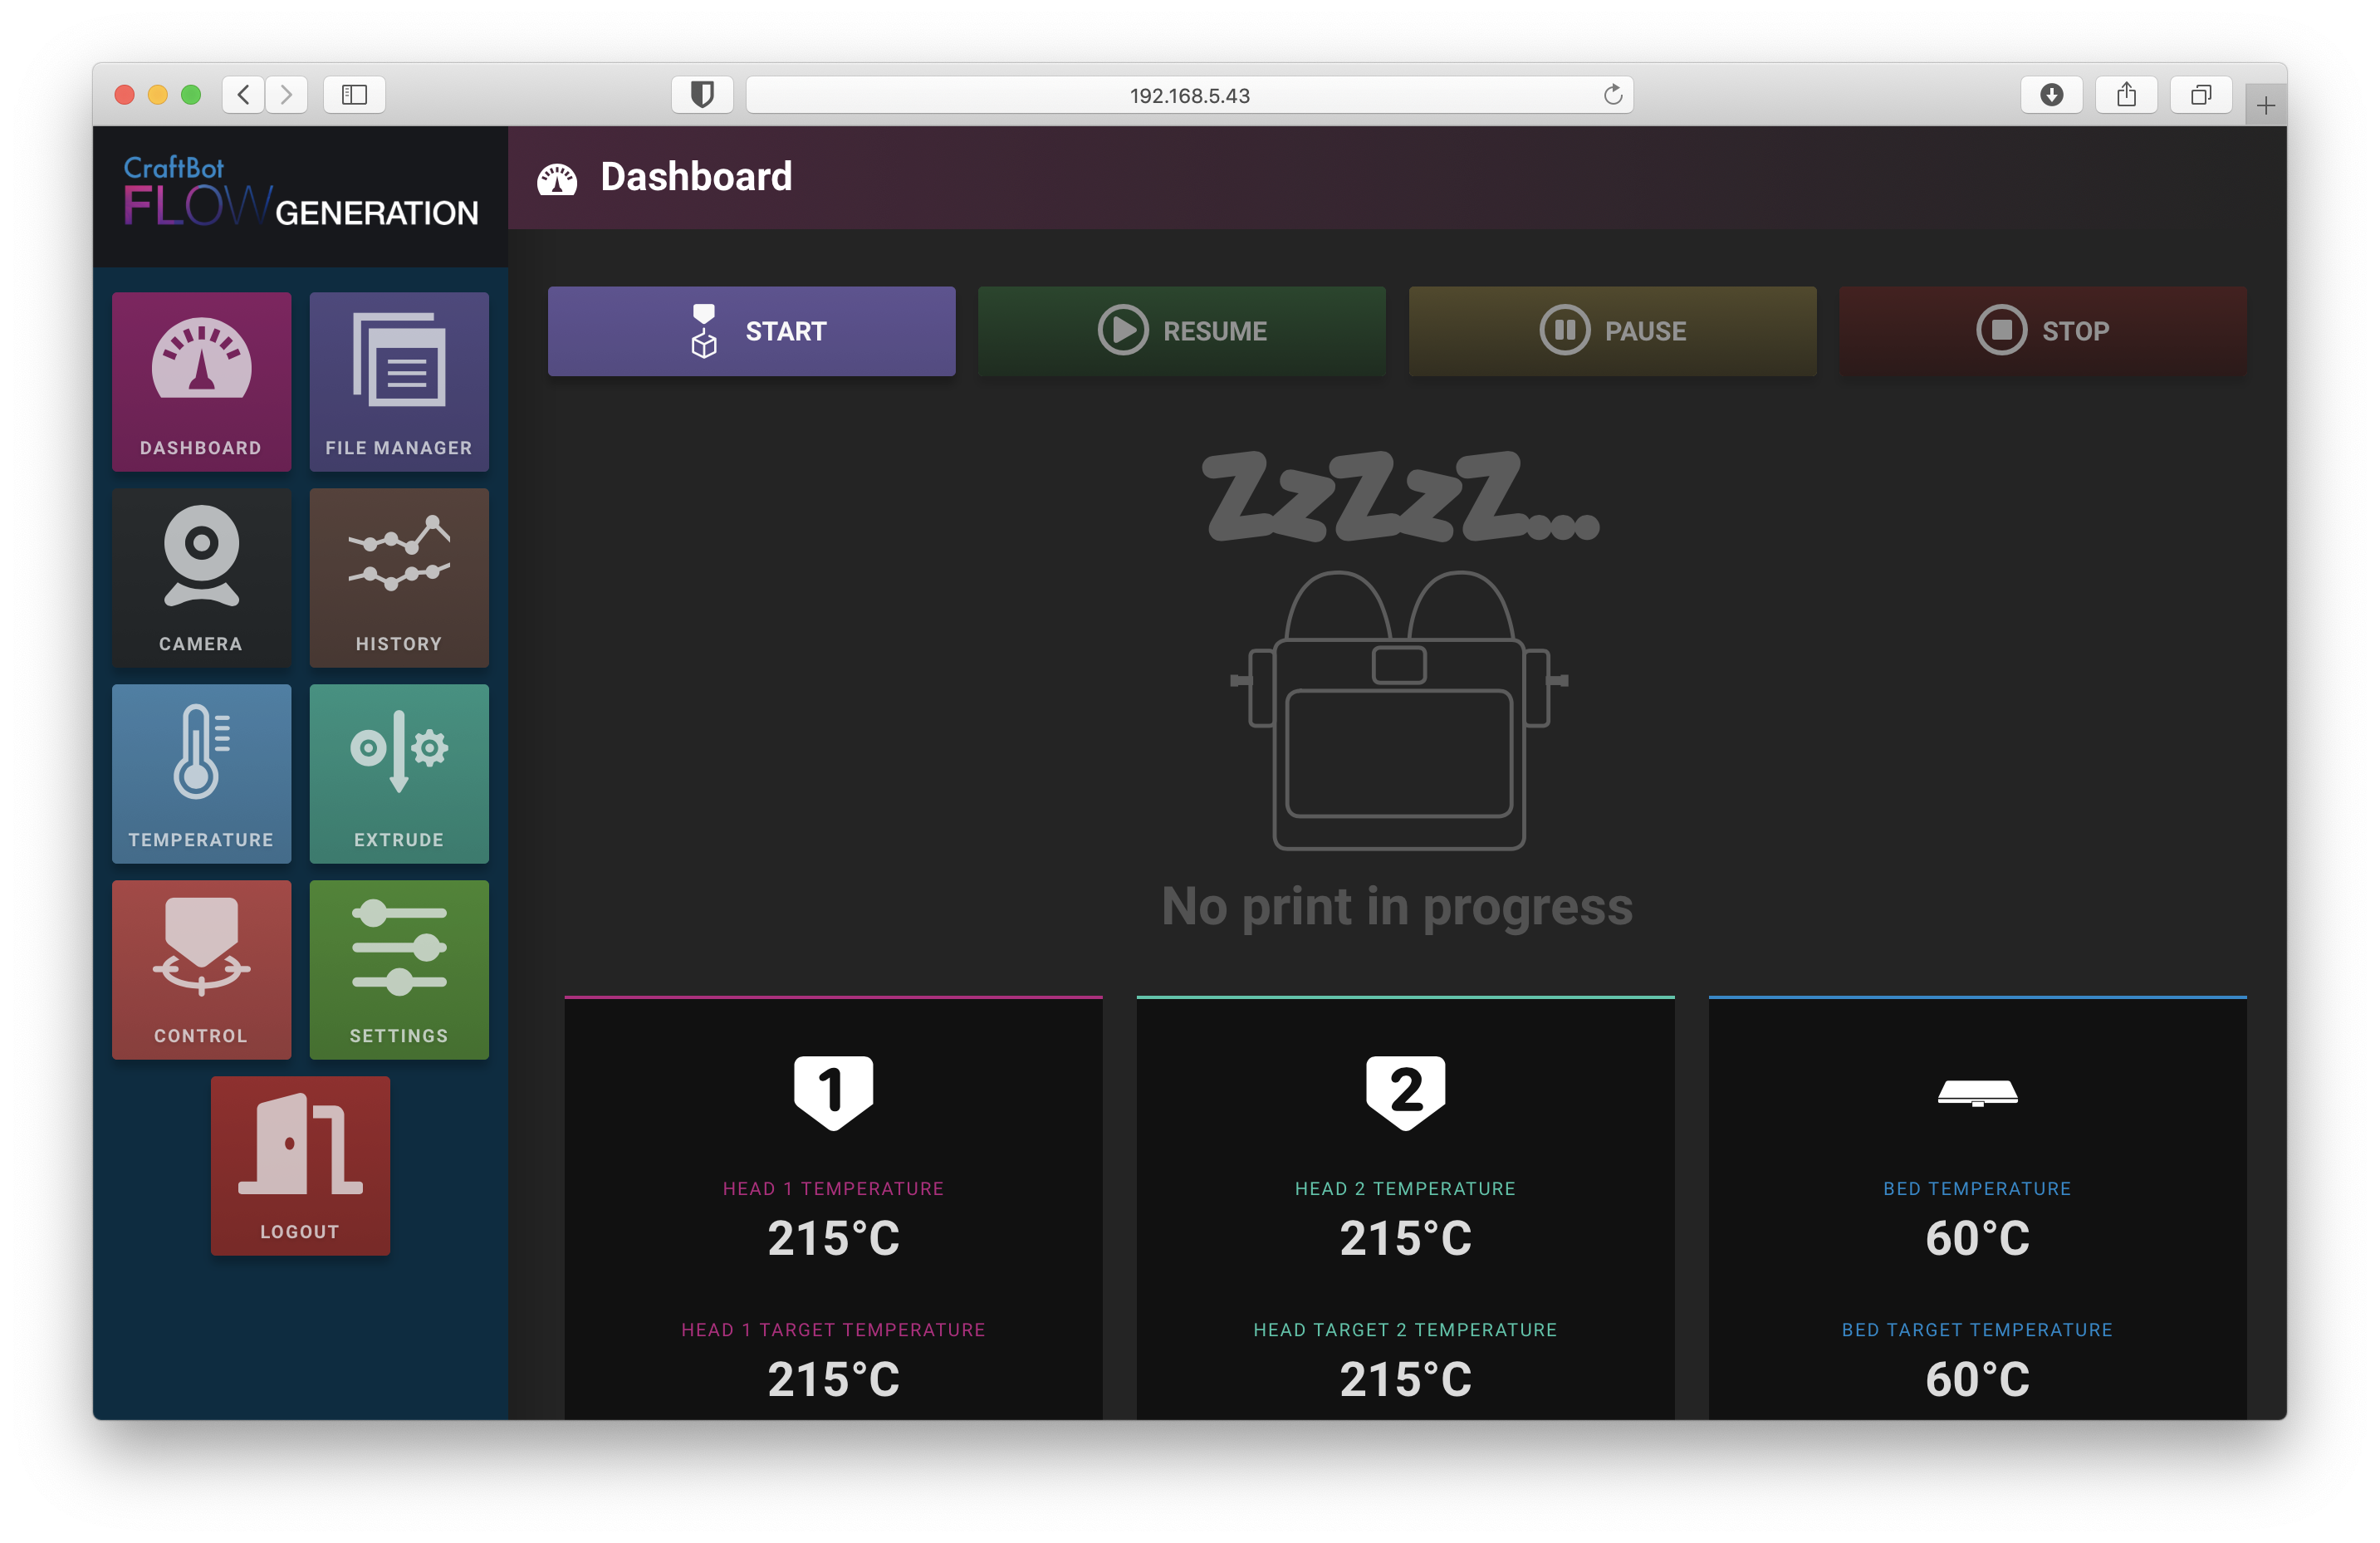Open the Control tile

201,969
